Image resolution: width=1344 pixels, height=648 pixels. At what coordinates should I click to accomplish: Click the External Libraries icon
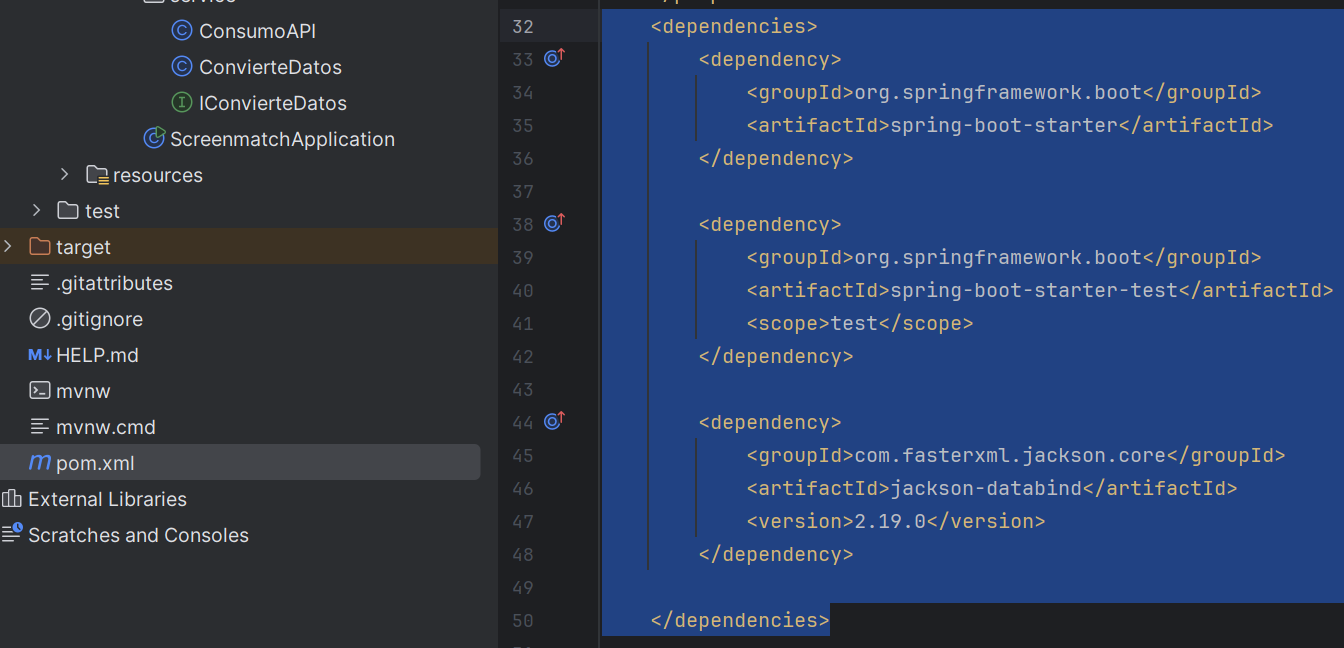point(12,499)
